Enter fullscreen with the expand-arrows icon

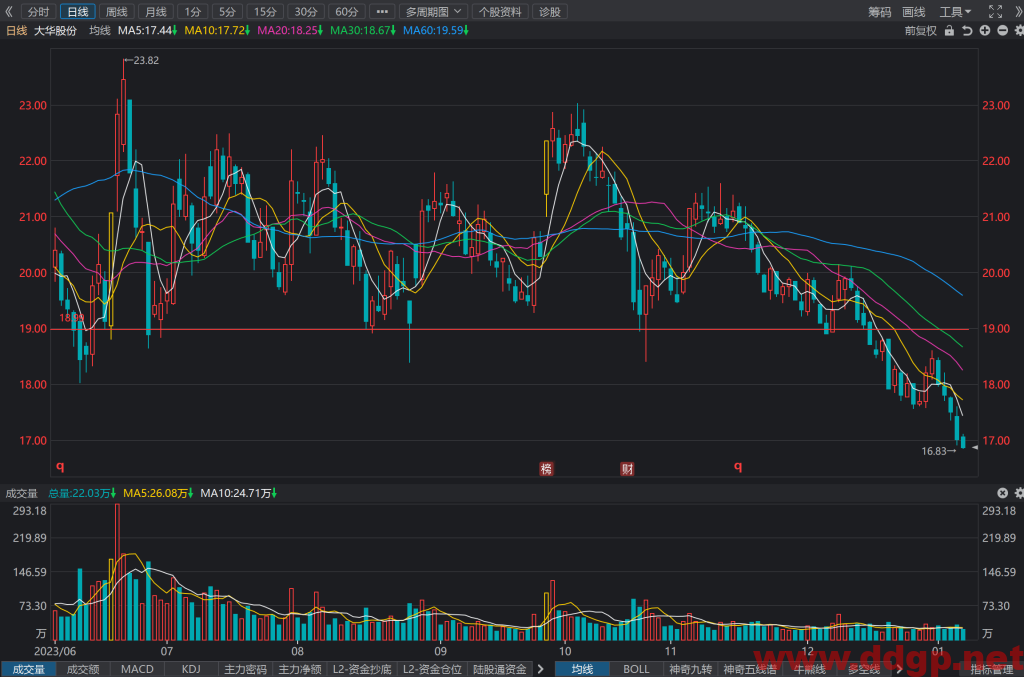coord(995,12)
